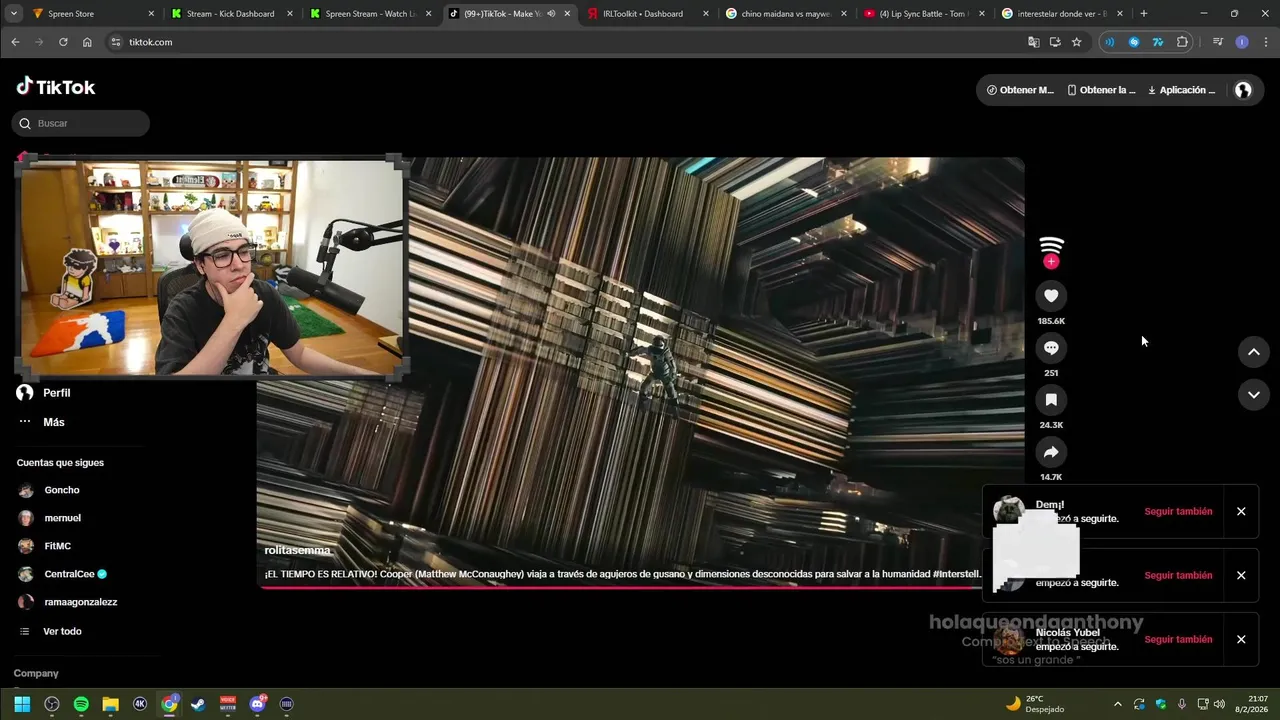Viewport: 1280px width, 720px height.
Task: Follow the creator with the red plus badge
Action: (1051, 262)
